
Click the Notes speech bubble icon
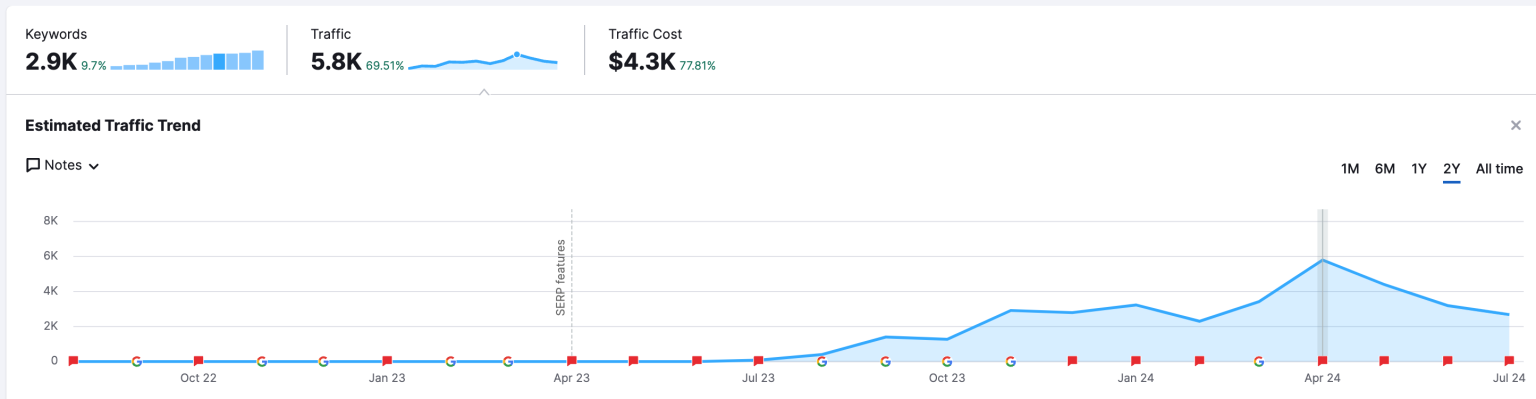pos(33,166)
